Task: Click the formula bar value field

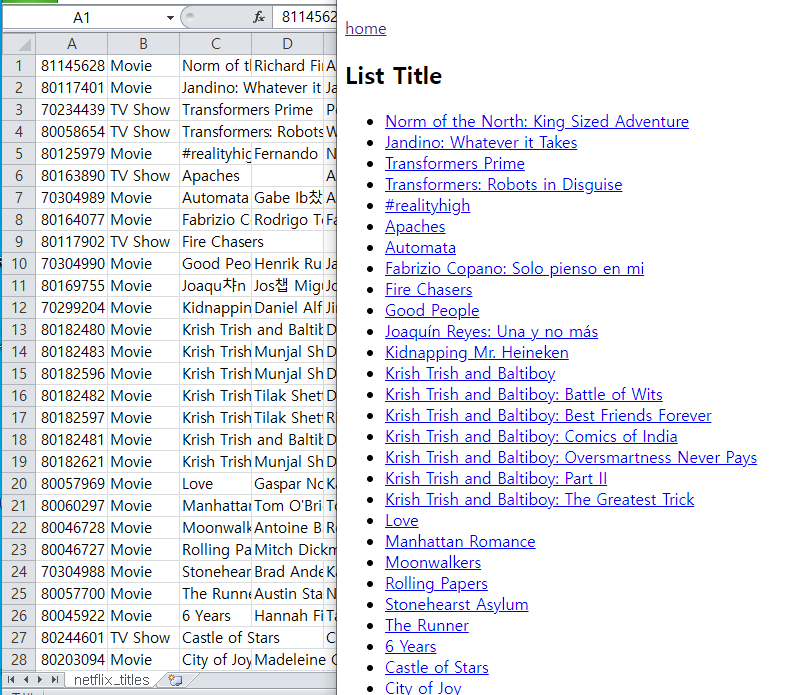Action: point(305,17)
